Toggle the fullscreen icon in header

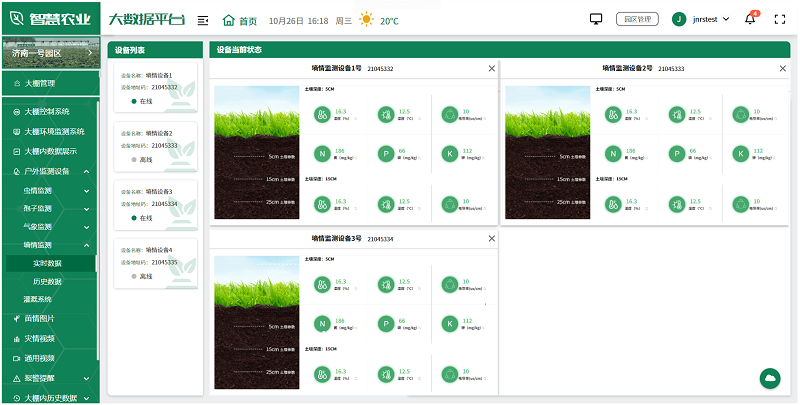click(780, 19)
